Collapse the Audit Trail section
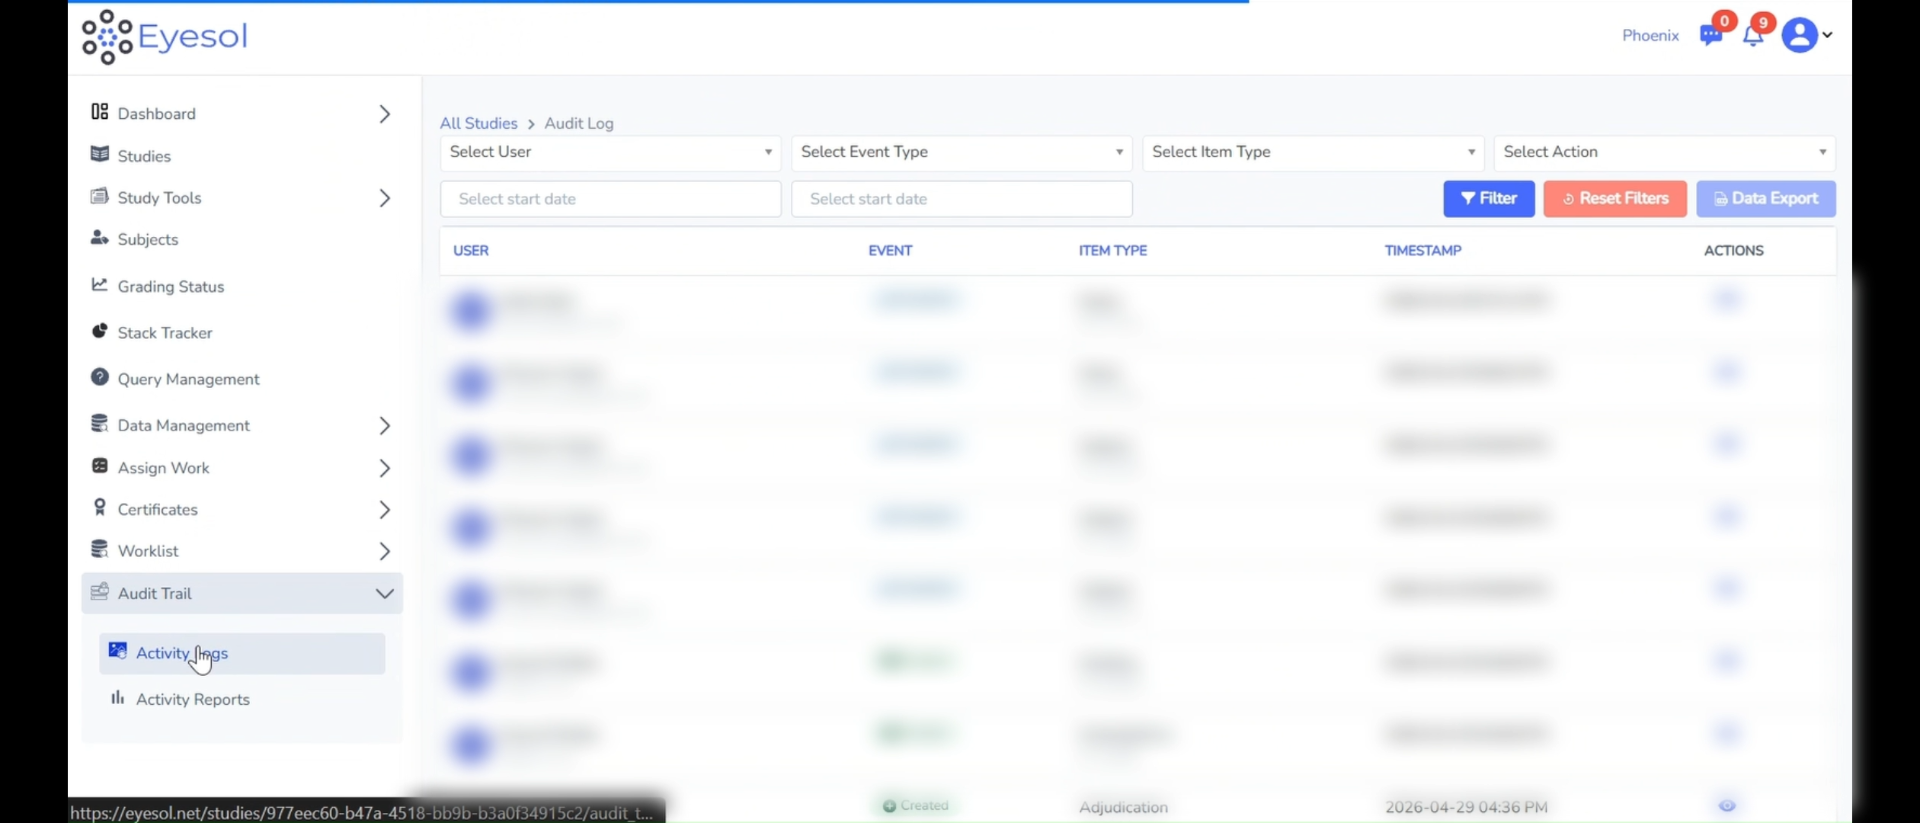 click(x=384, y=593)
